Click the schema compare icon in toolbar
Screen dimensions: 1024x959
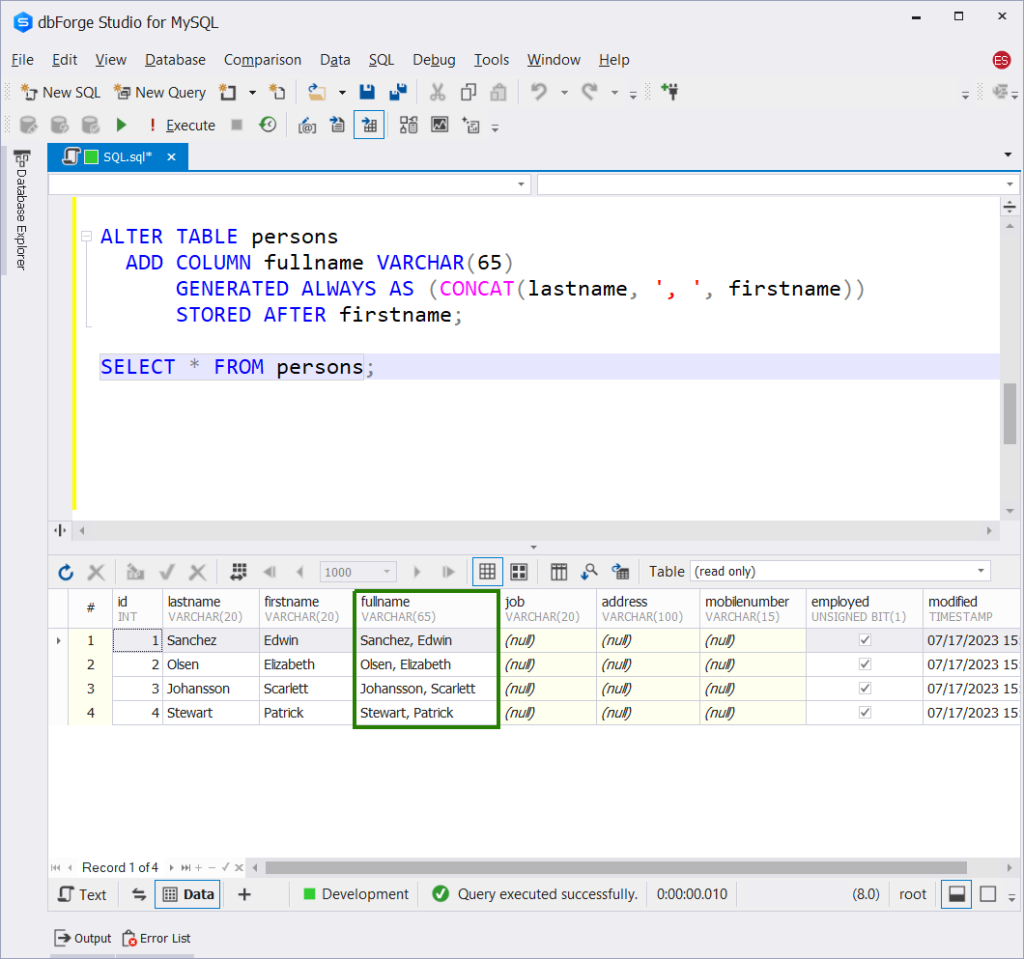point(409,125)
